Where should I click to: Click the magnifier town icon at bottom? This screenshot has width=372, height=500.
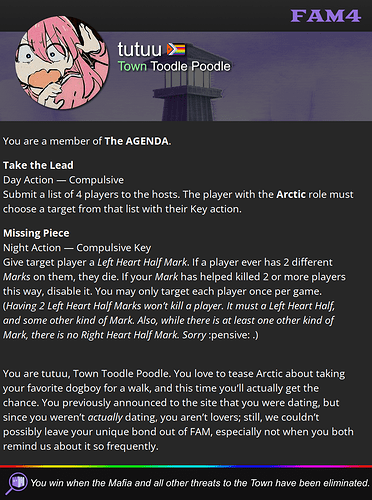16,483
